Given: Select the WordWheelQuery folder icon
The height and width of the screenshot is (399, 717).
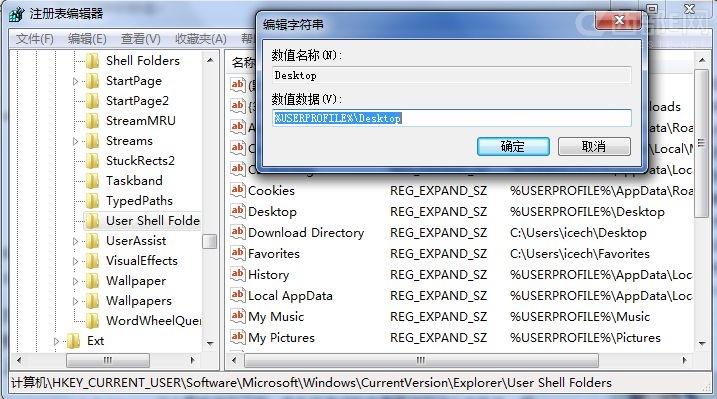Looking at the screenshot, I should [x=92, y=320].
